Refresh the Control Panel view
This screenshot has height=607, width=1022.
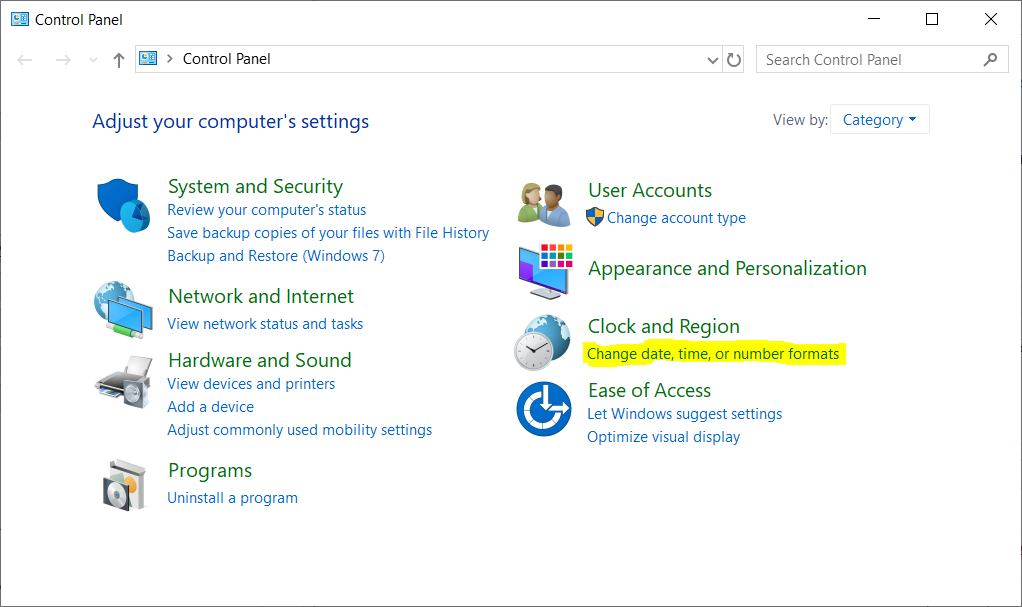click(x=734, y=59)
